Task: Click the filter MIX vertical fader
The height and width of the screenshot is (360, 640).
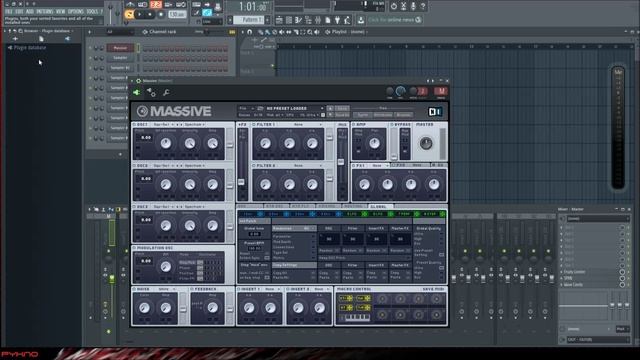Action: (x=341, y=163)
